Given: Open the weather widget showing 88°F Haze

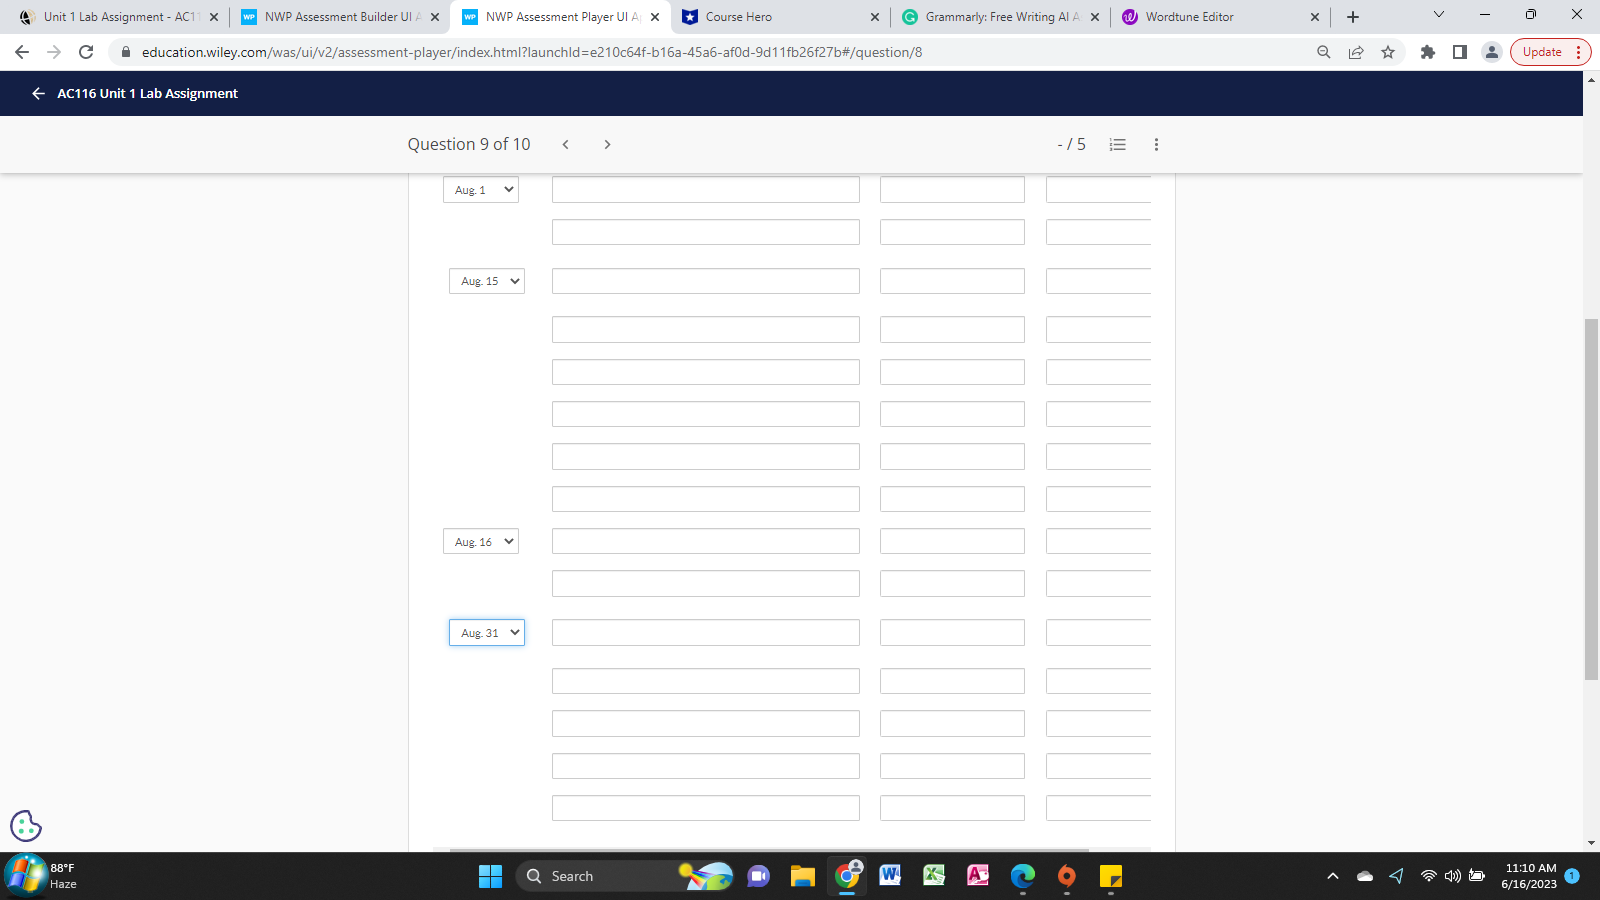Looking at the screenshot, I should point(42,876).
